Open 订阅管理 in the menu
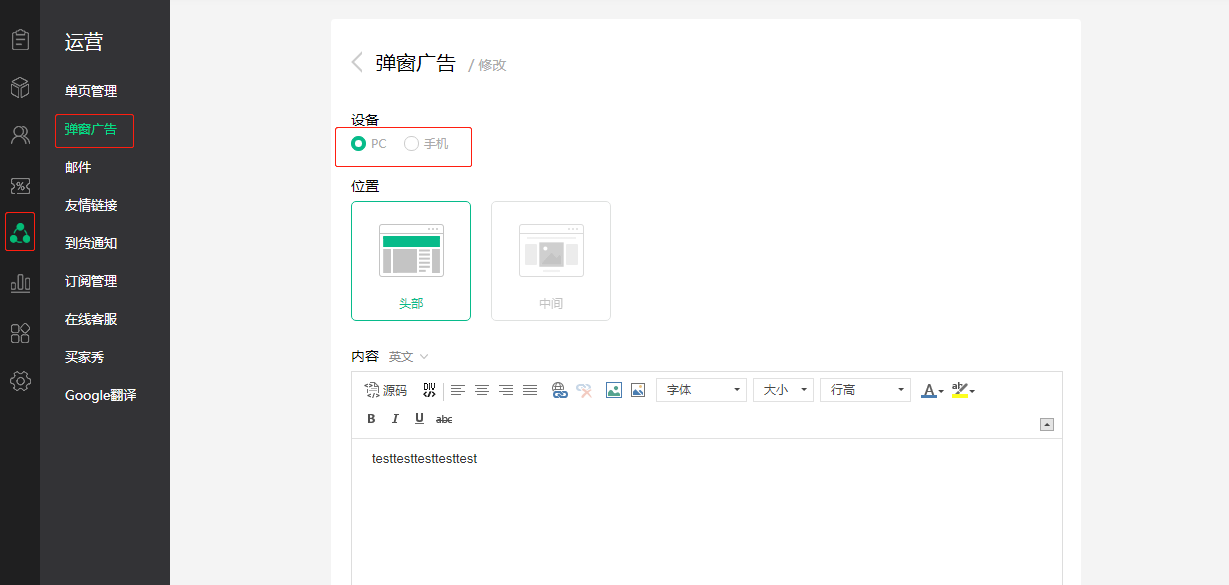 click(x=91, y=281)
